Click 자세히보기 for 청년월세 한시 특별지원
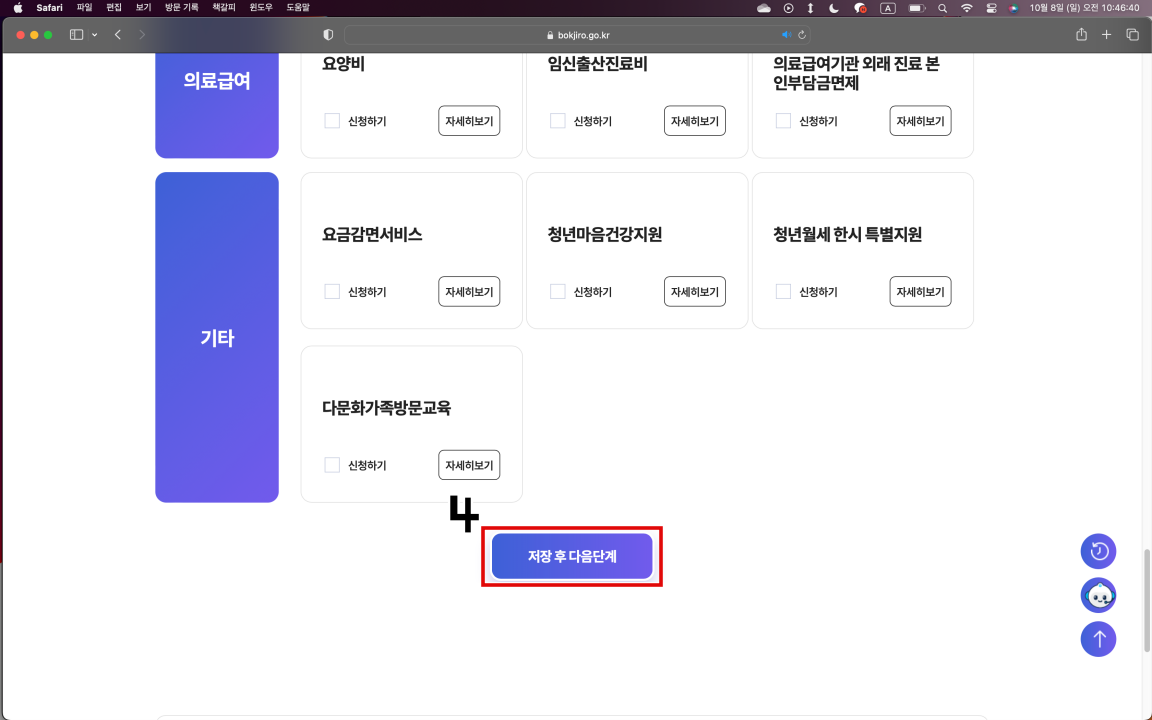 919,291
